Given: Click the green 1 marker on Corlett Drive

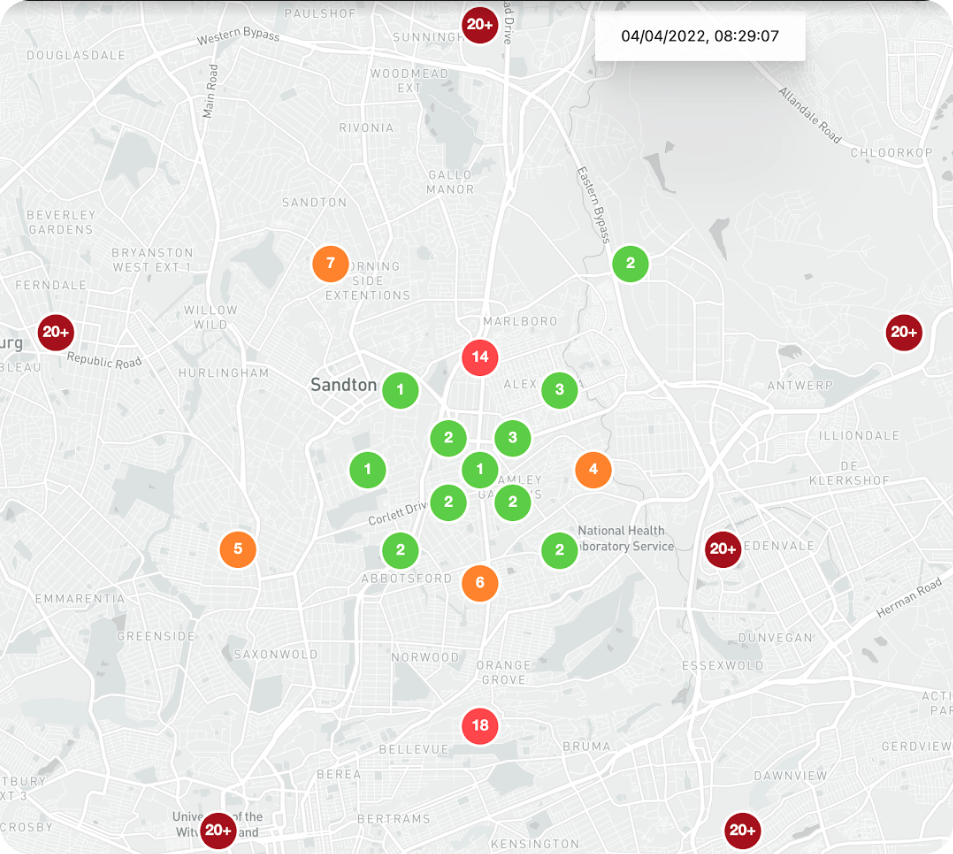Looking at the screenshot, I should (368, 468).
